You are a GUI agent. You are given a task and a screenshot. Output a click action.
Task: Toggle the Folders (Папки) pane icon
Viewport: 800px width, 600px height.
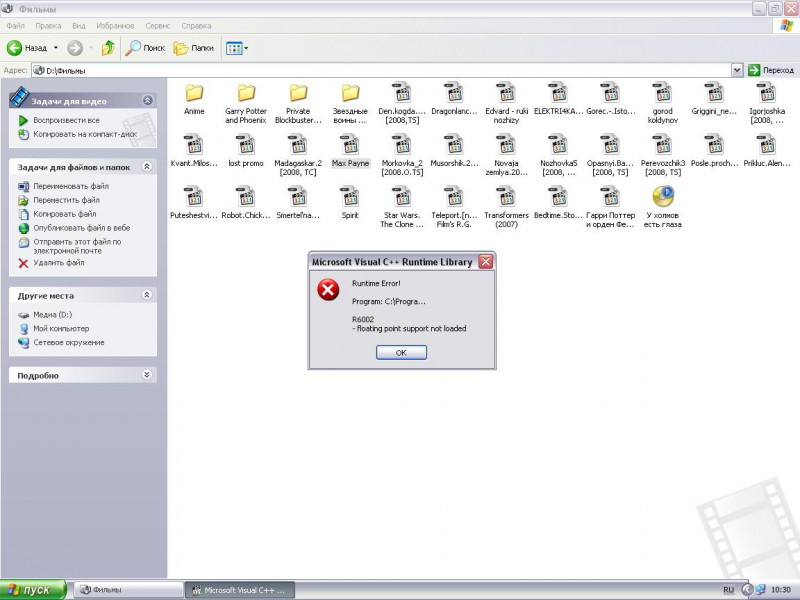(181, 48)
